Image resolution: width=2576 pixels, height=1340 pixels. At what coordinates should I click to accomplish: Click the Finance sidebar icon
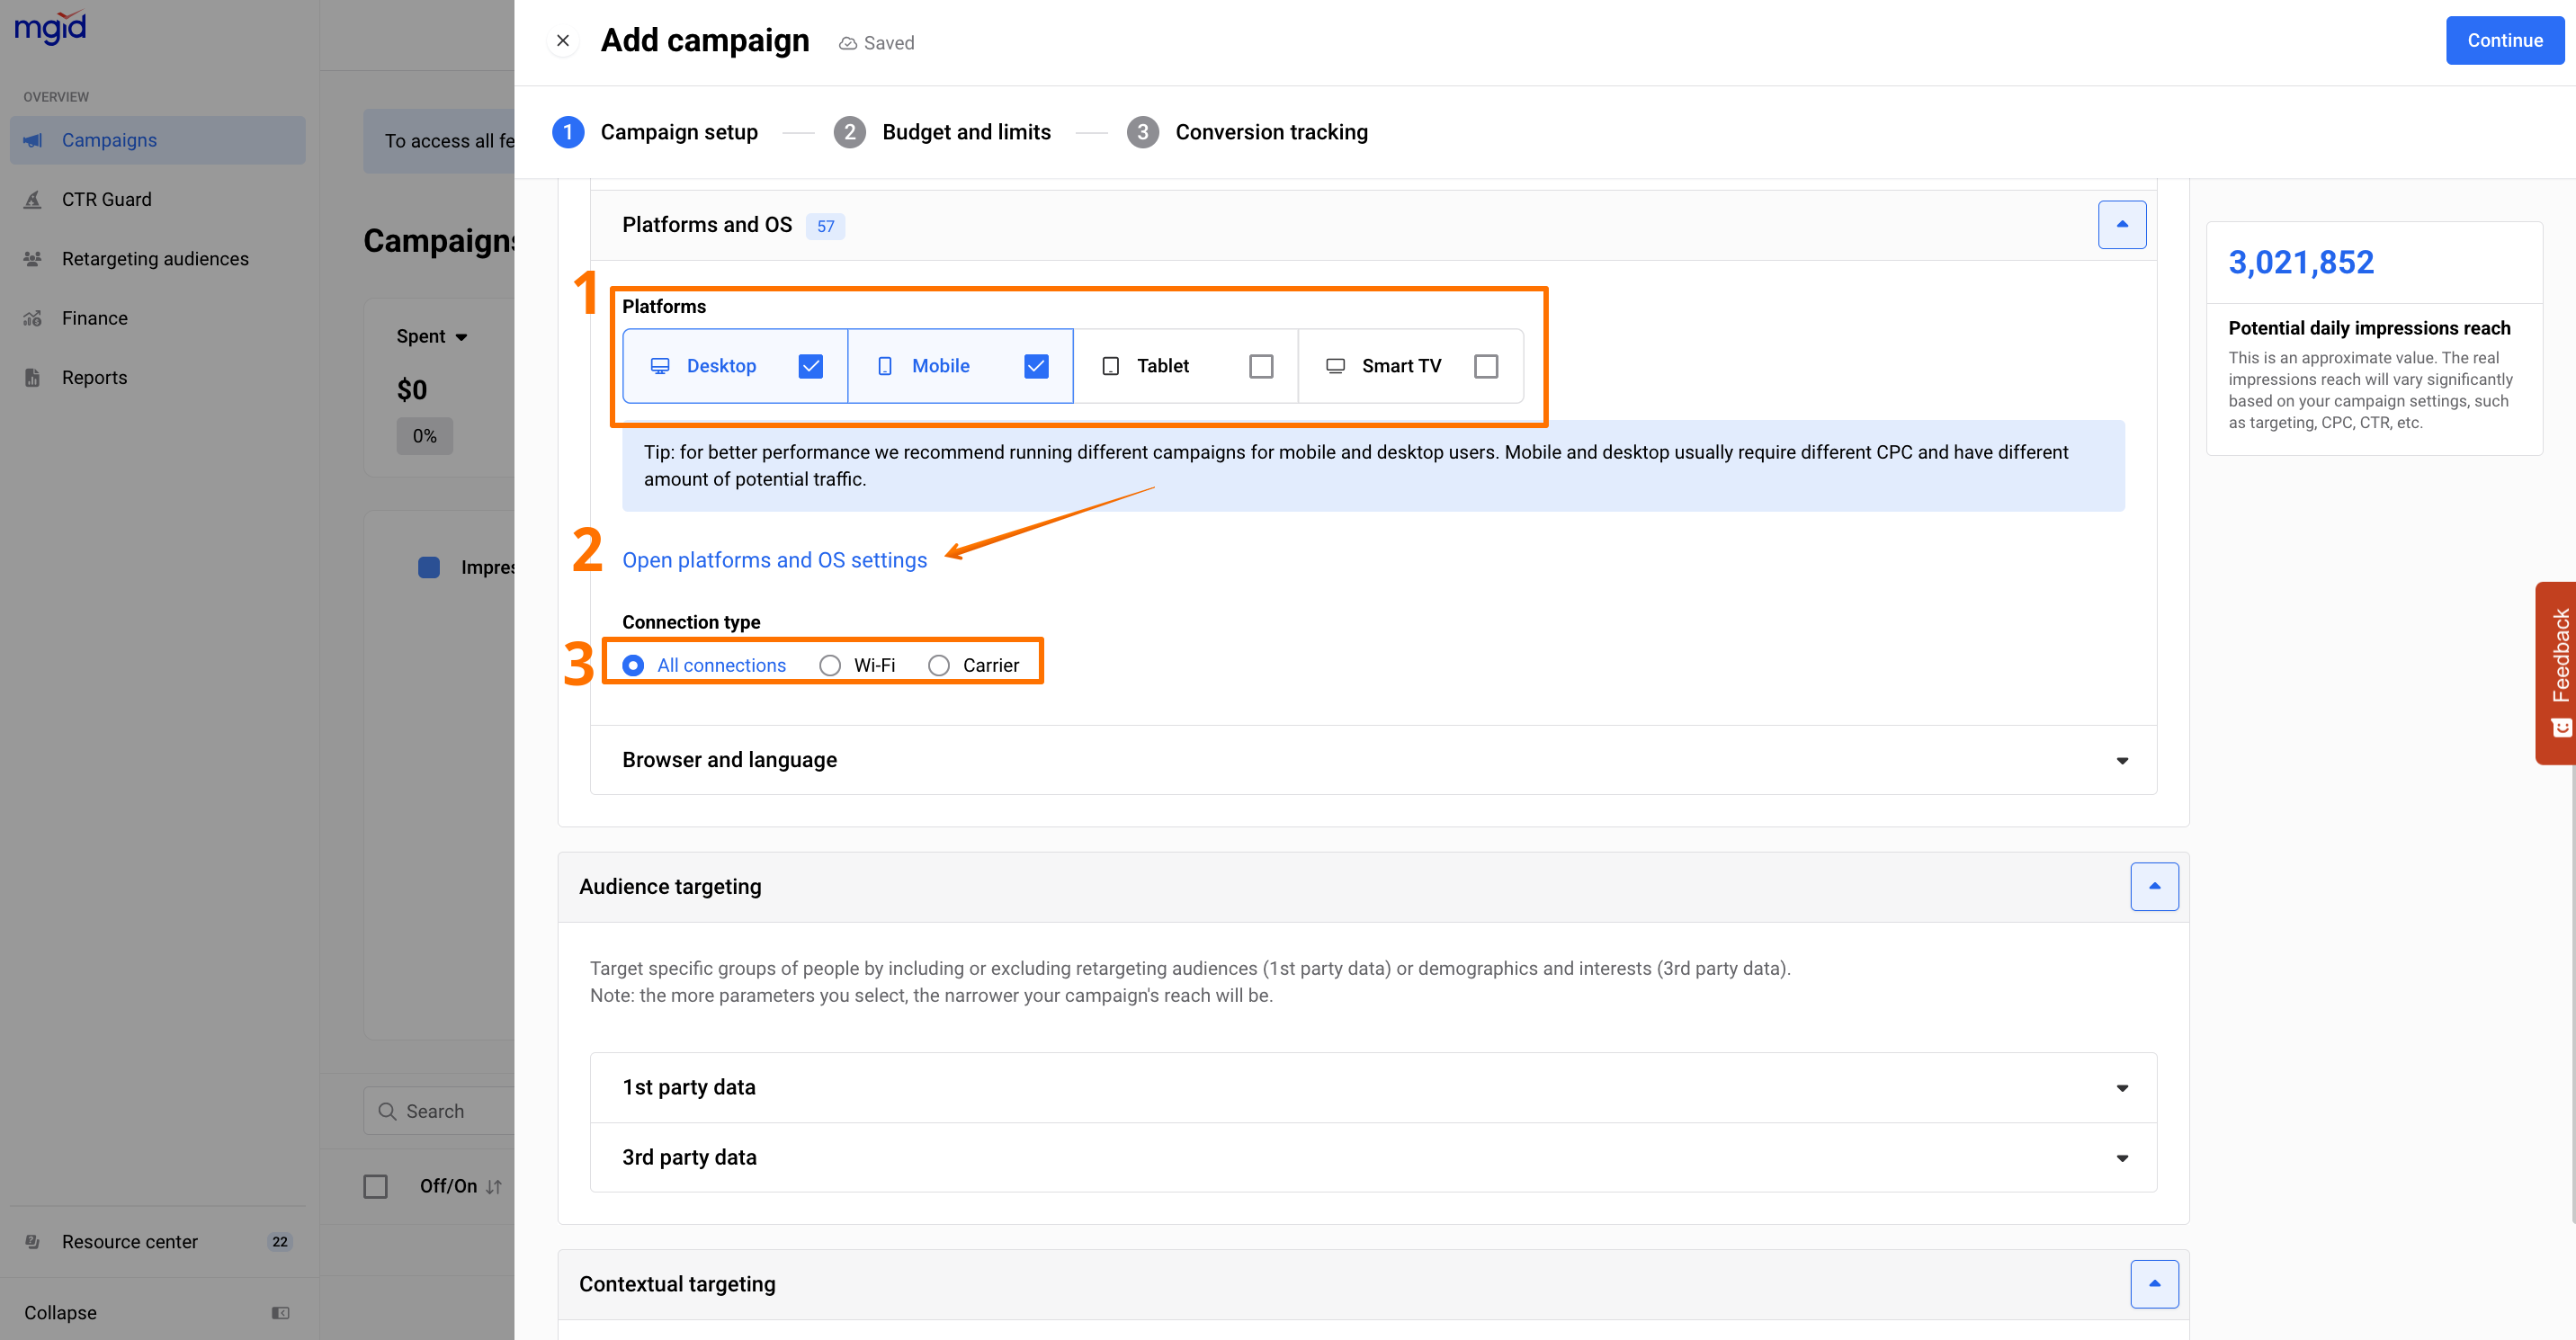pos(33,318)
